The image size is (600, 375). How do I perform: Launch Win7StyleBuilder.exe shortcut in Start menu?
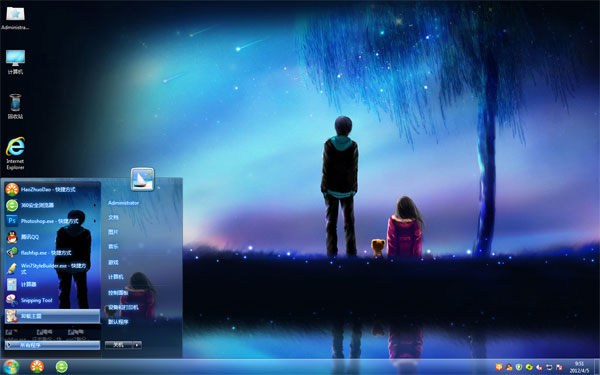point(52,268)
